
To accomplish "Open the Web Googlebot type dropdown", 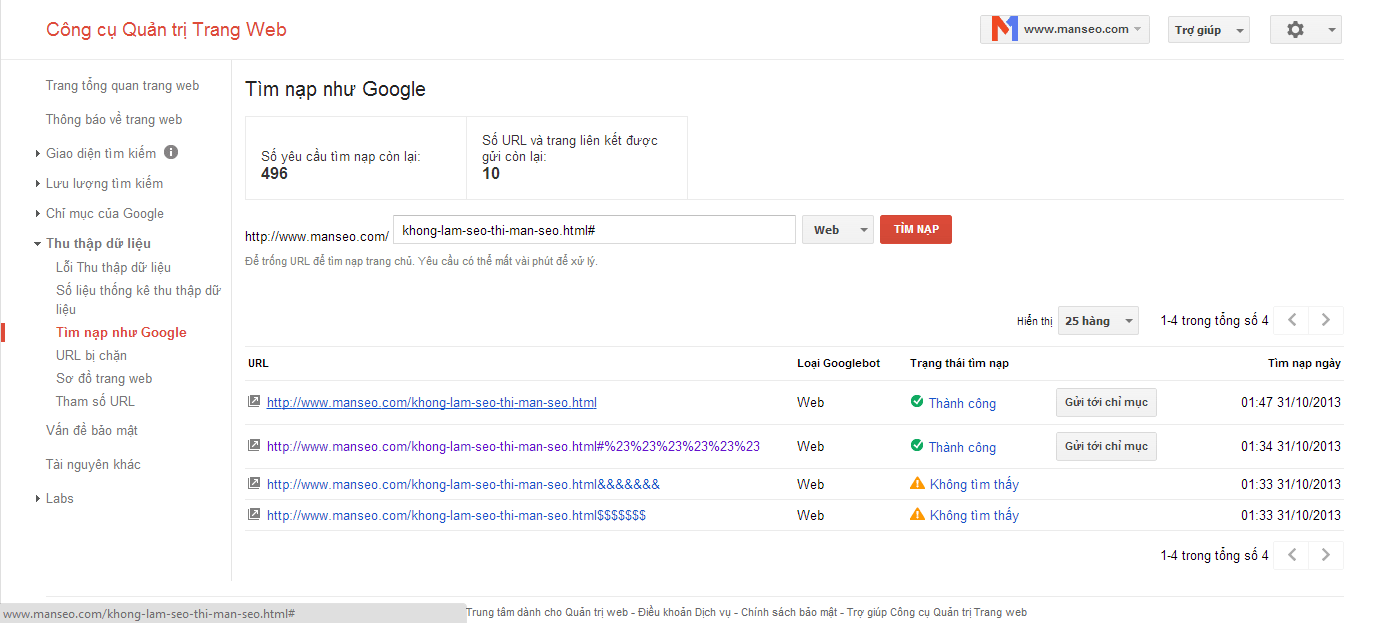I will click(x=838, y=230).
